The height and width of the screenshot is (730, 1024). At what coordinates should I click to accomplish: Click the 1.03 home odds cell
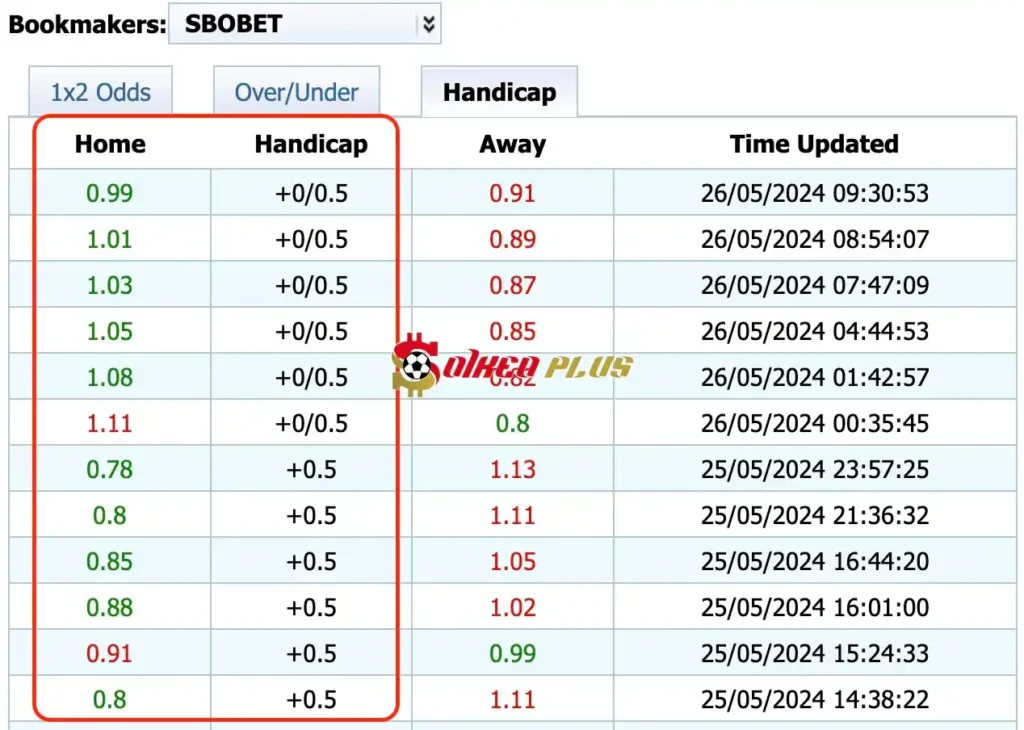pyautogui.click(x=110, y=285)
